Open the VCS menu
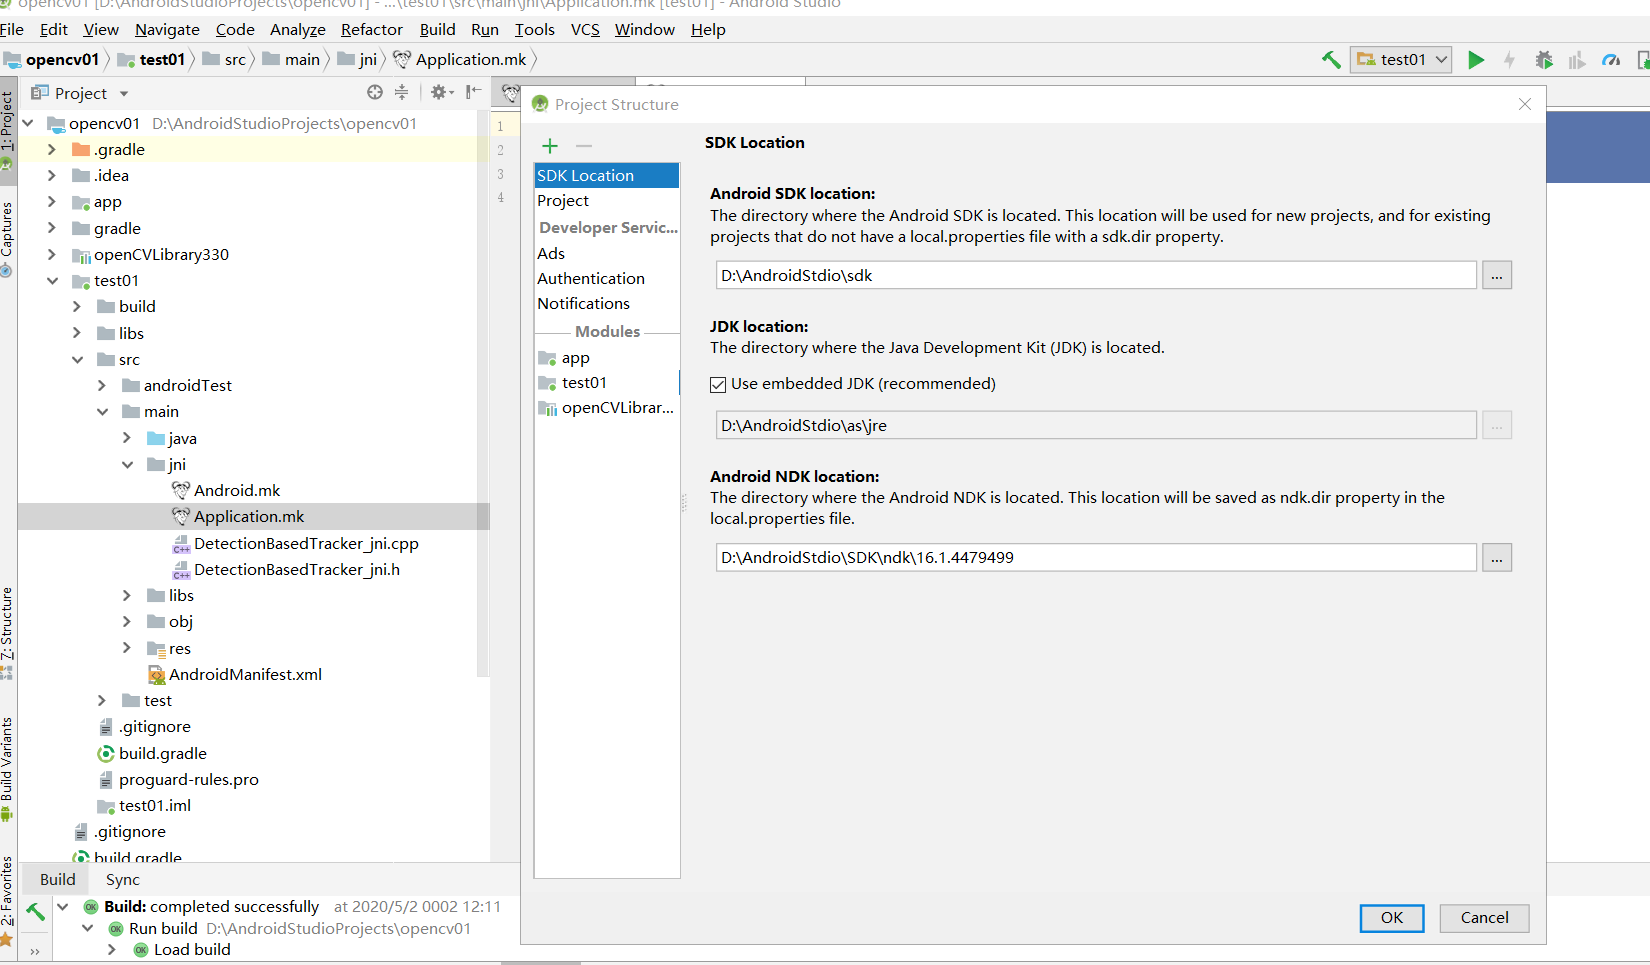Viewport: 1650px width, 965px height. (585, 29)
